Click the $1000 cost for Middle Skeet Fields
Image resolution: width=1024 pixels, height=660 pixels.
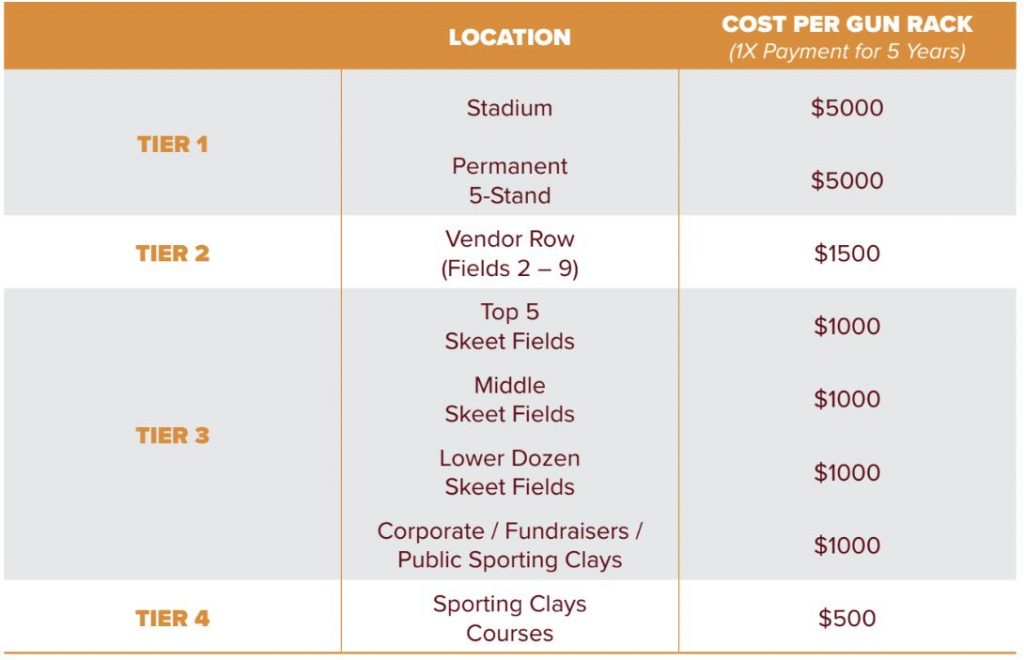pos(847,399)
